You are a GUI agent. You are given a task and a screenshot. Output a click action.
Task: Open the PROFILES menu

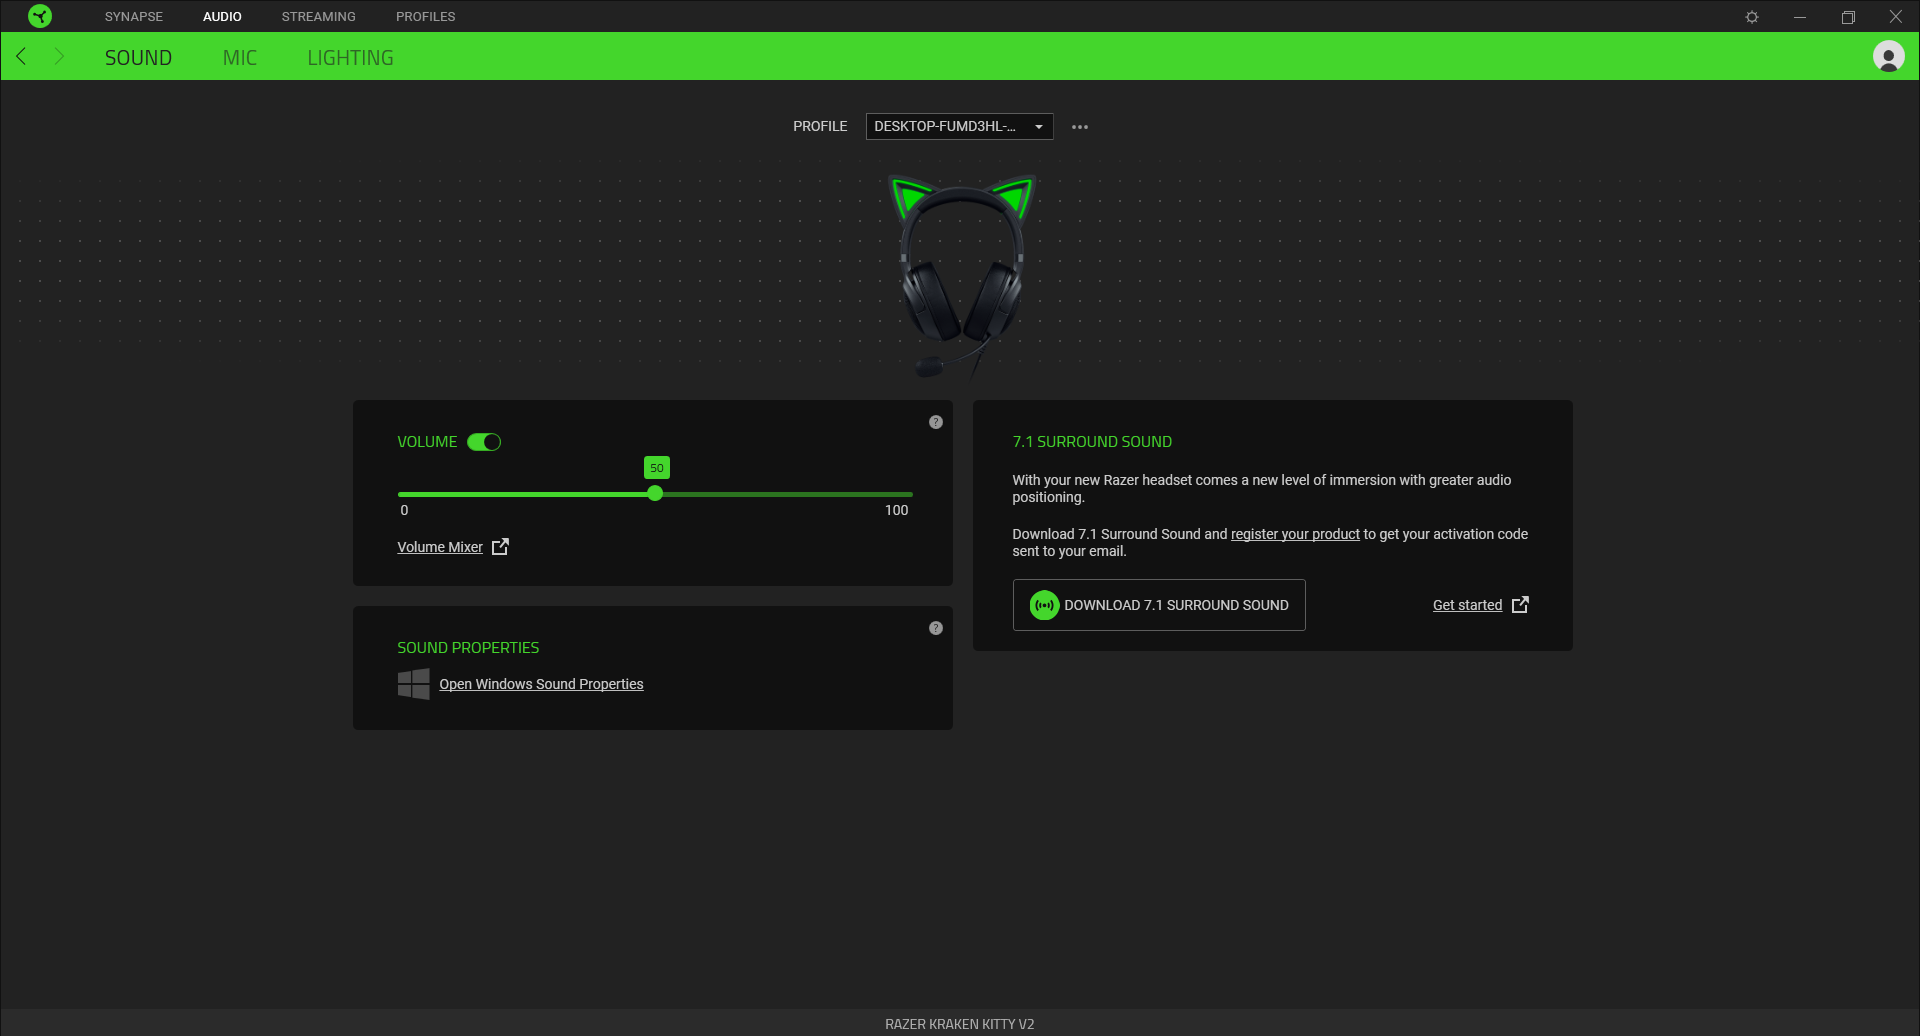click(425, 17)
